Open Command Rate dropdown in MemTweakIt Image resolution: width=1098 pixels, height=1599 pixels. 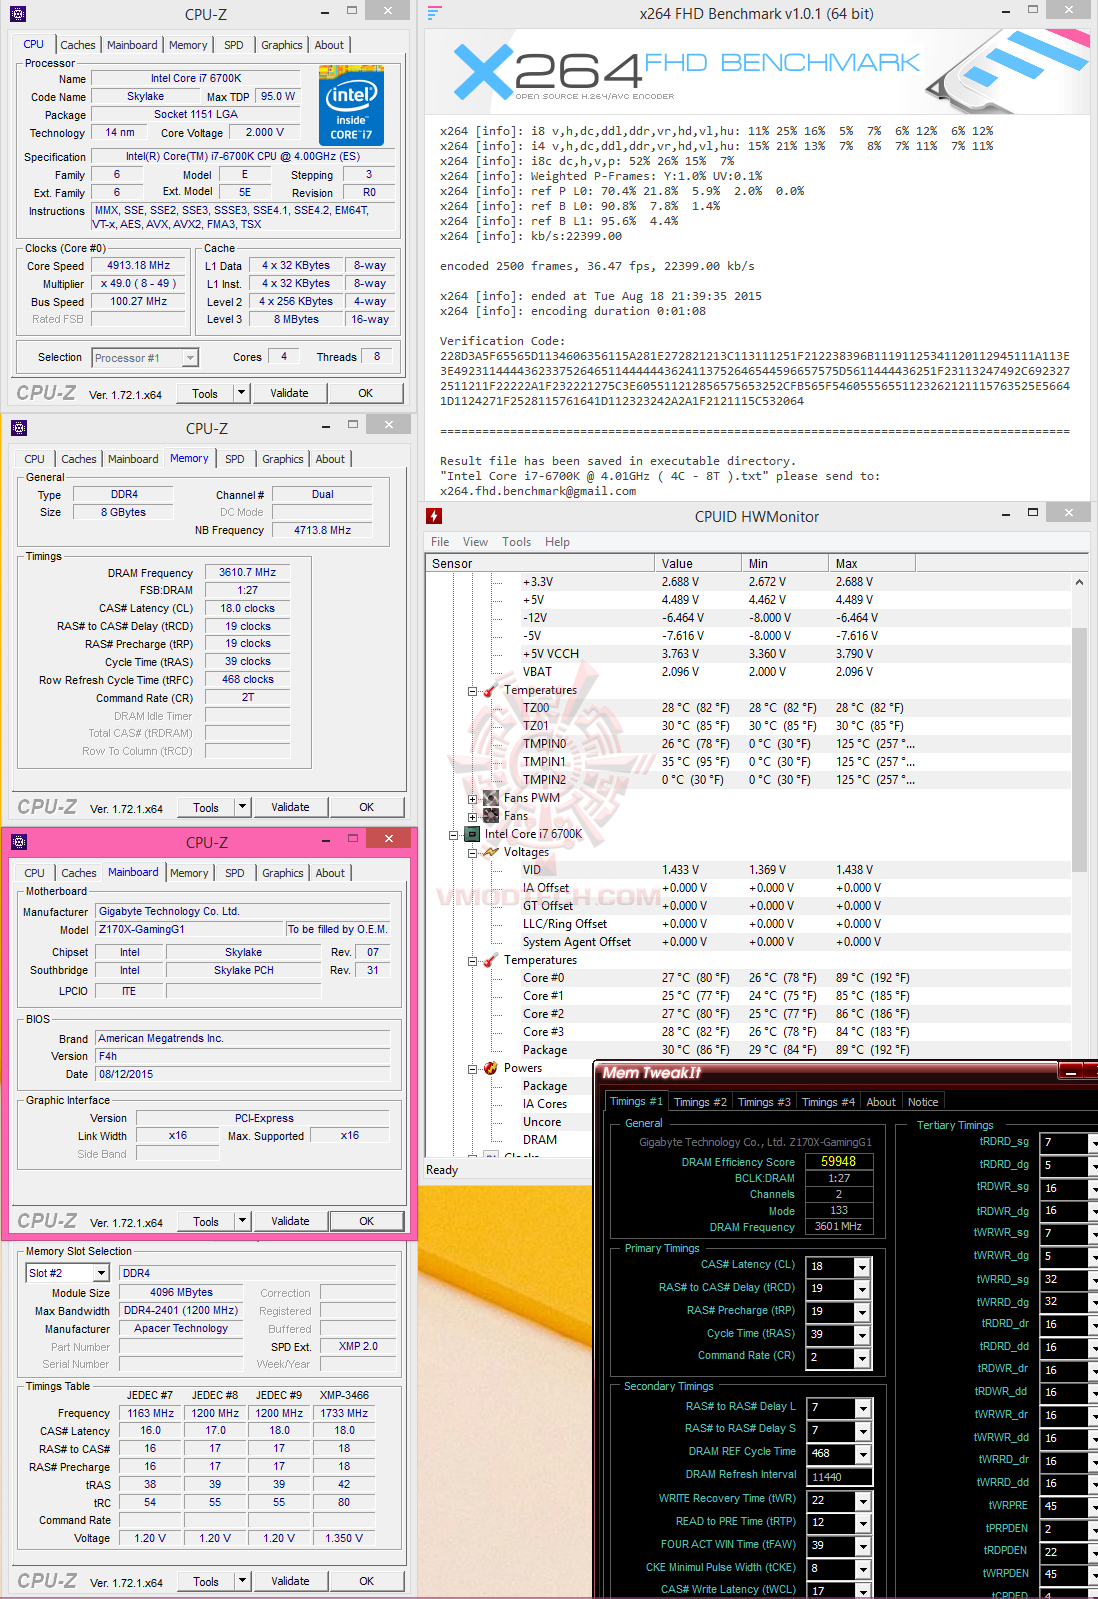(x=862, y=1358)
